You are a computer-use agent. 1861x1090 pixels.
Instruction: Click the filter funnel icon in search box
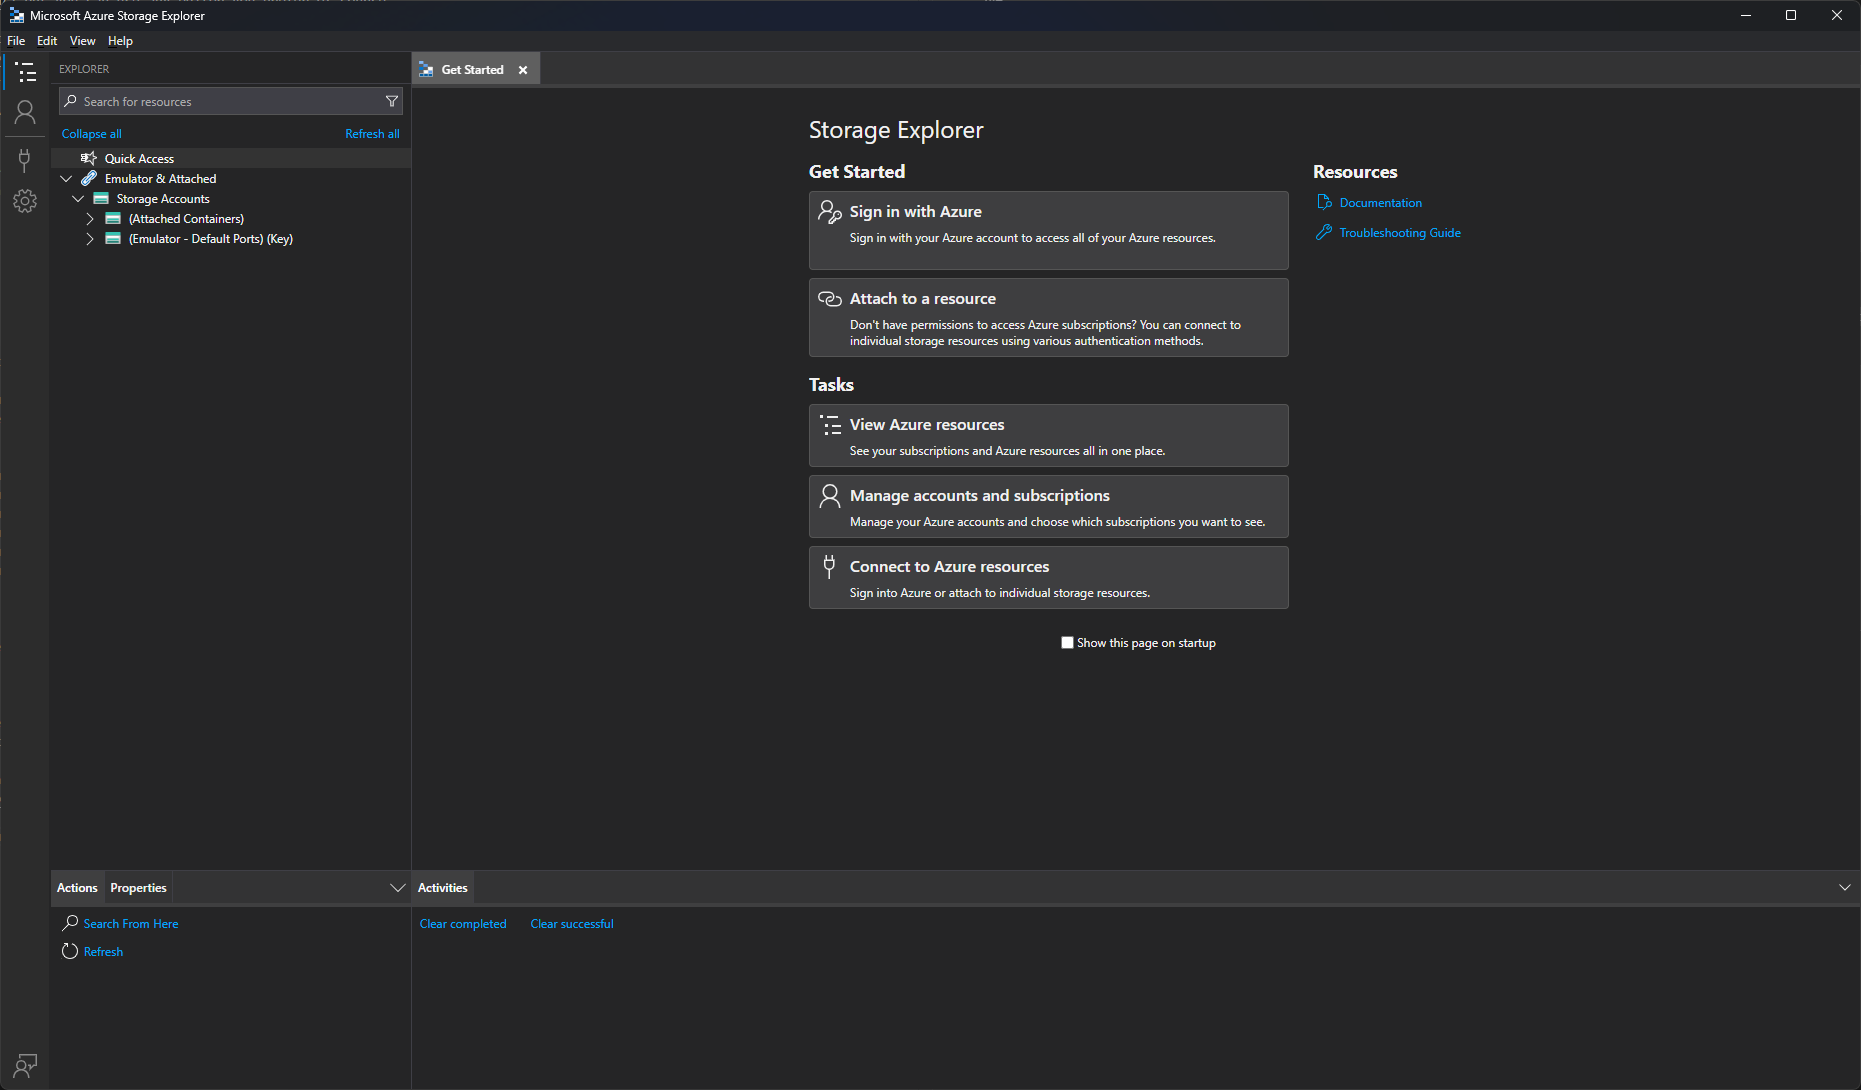(x=392, y=101)
